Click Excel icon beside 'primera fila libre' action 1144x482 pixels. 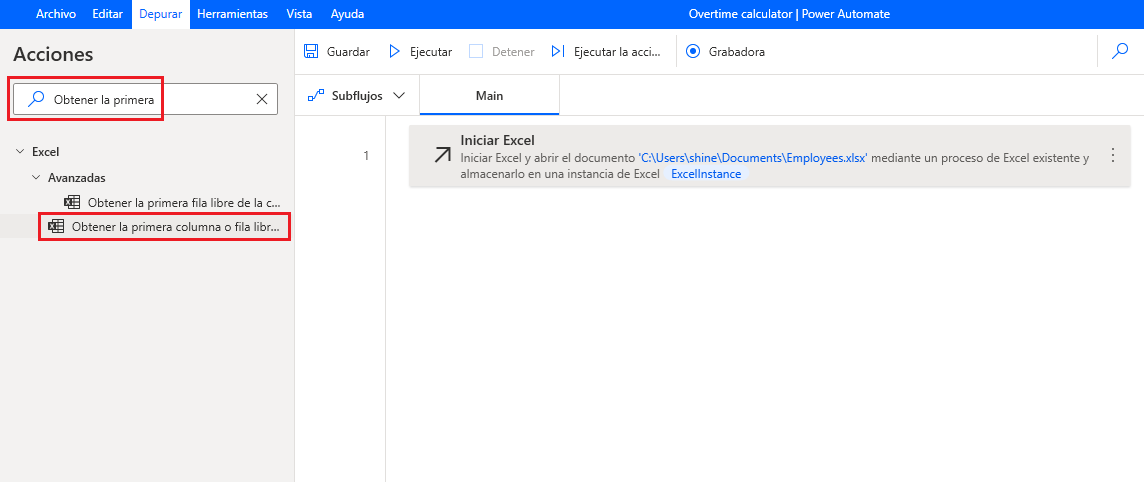pos(72,202)
